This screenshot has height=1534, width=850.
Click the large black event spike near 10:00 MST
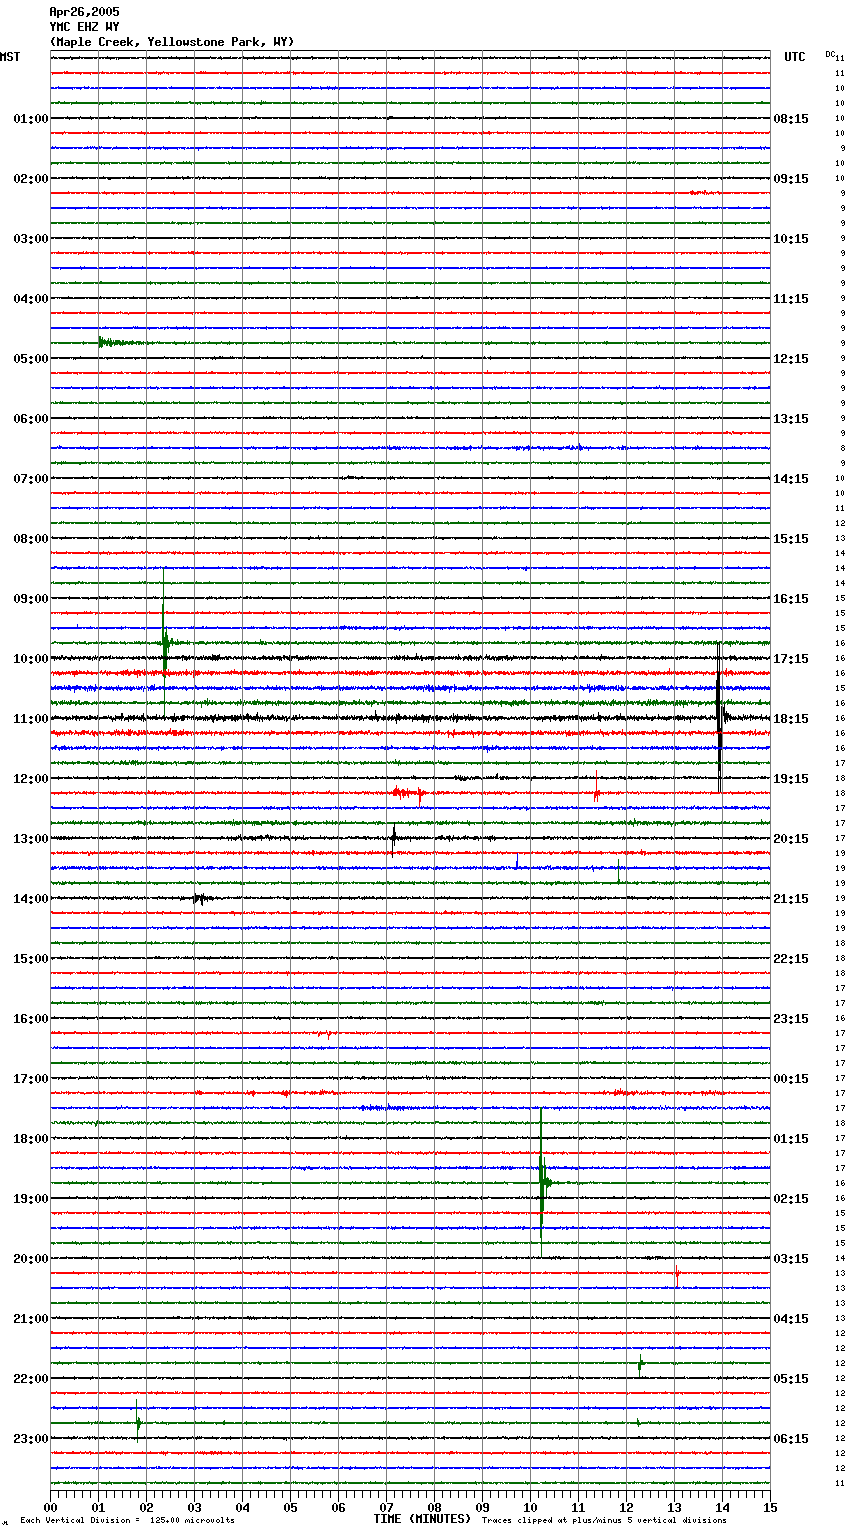coord(720,717)
